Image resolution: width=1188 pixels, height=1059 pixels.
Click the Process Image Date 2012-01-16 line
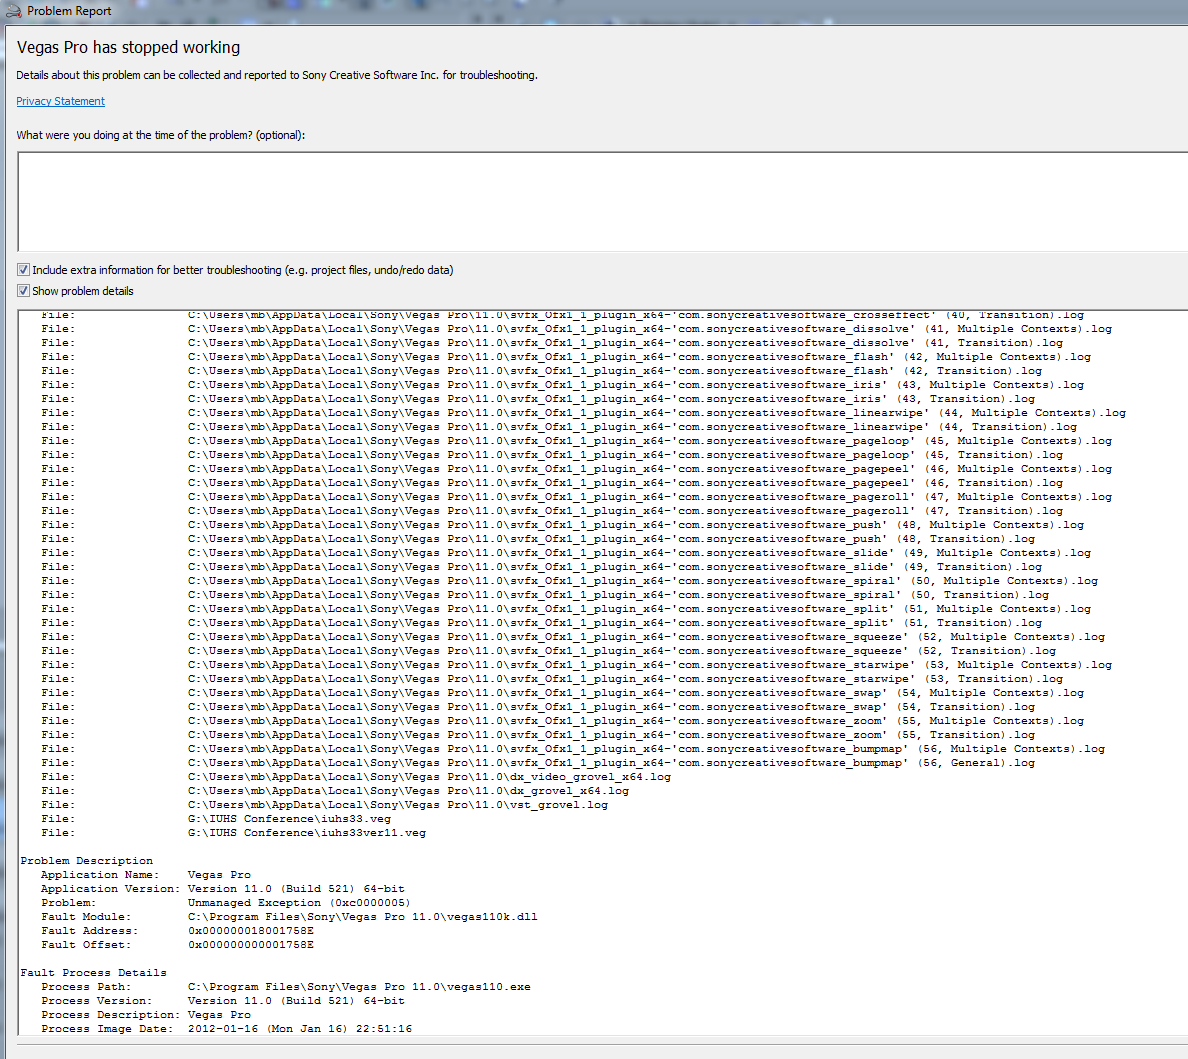coord(227,1029)
